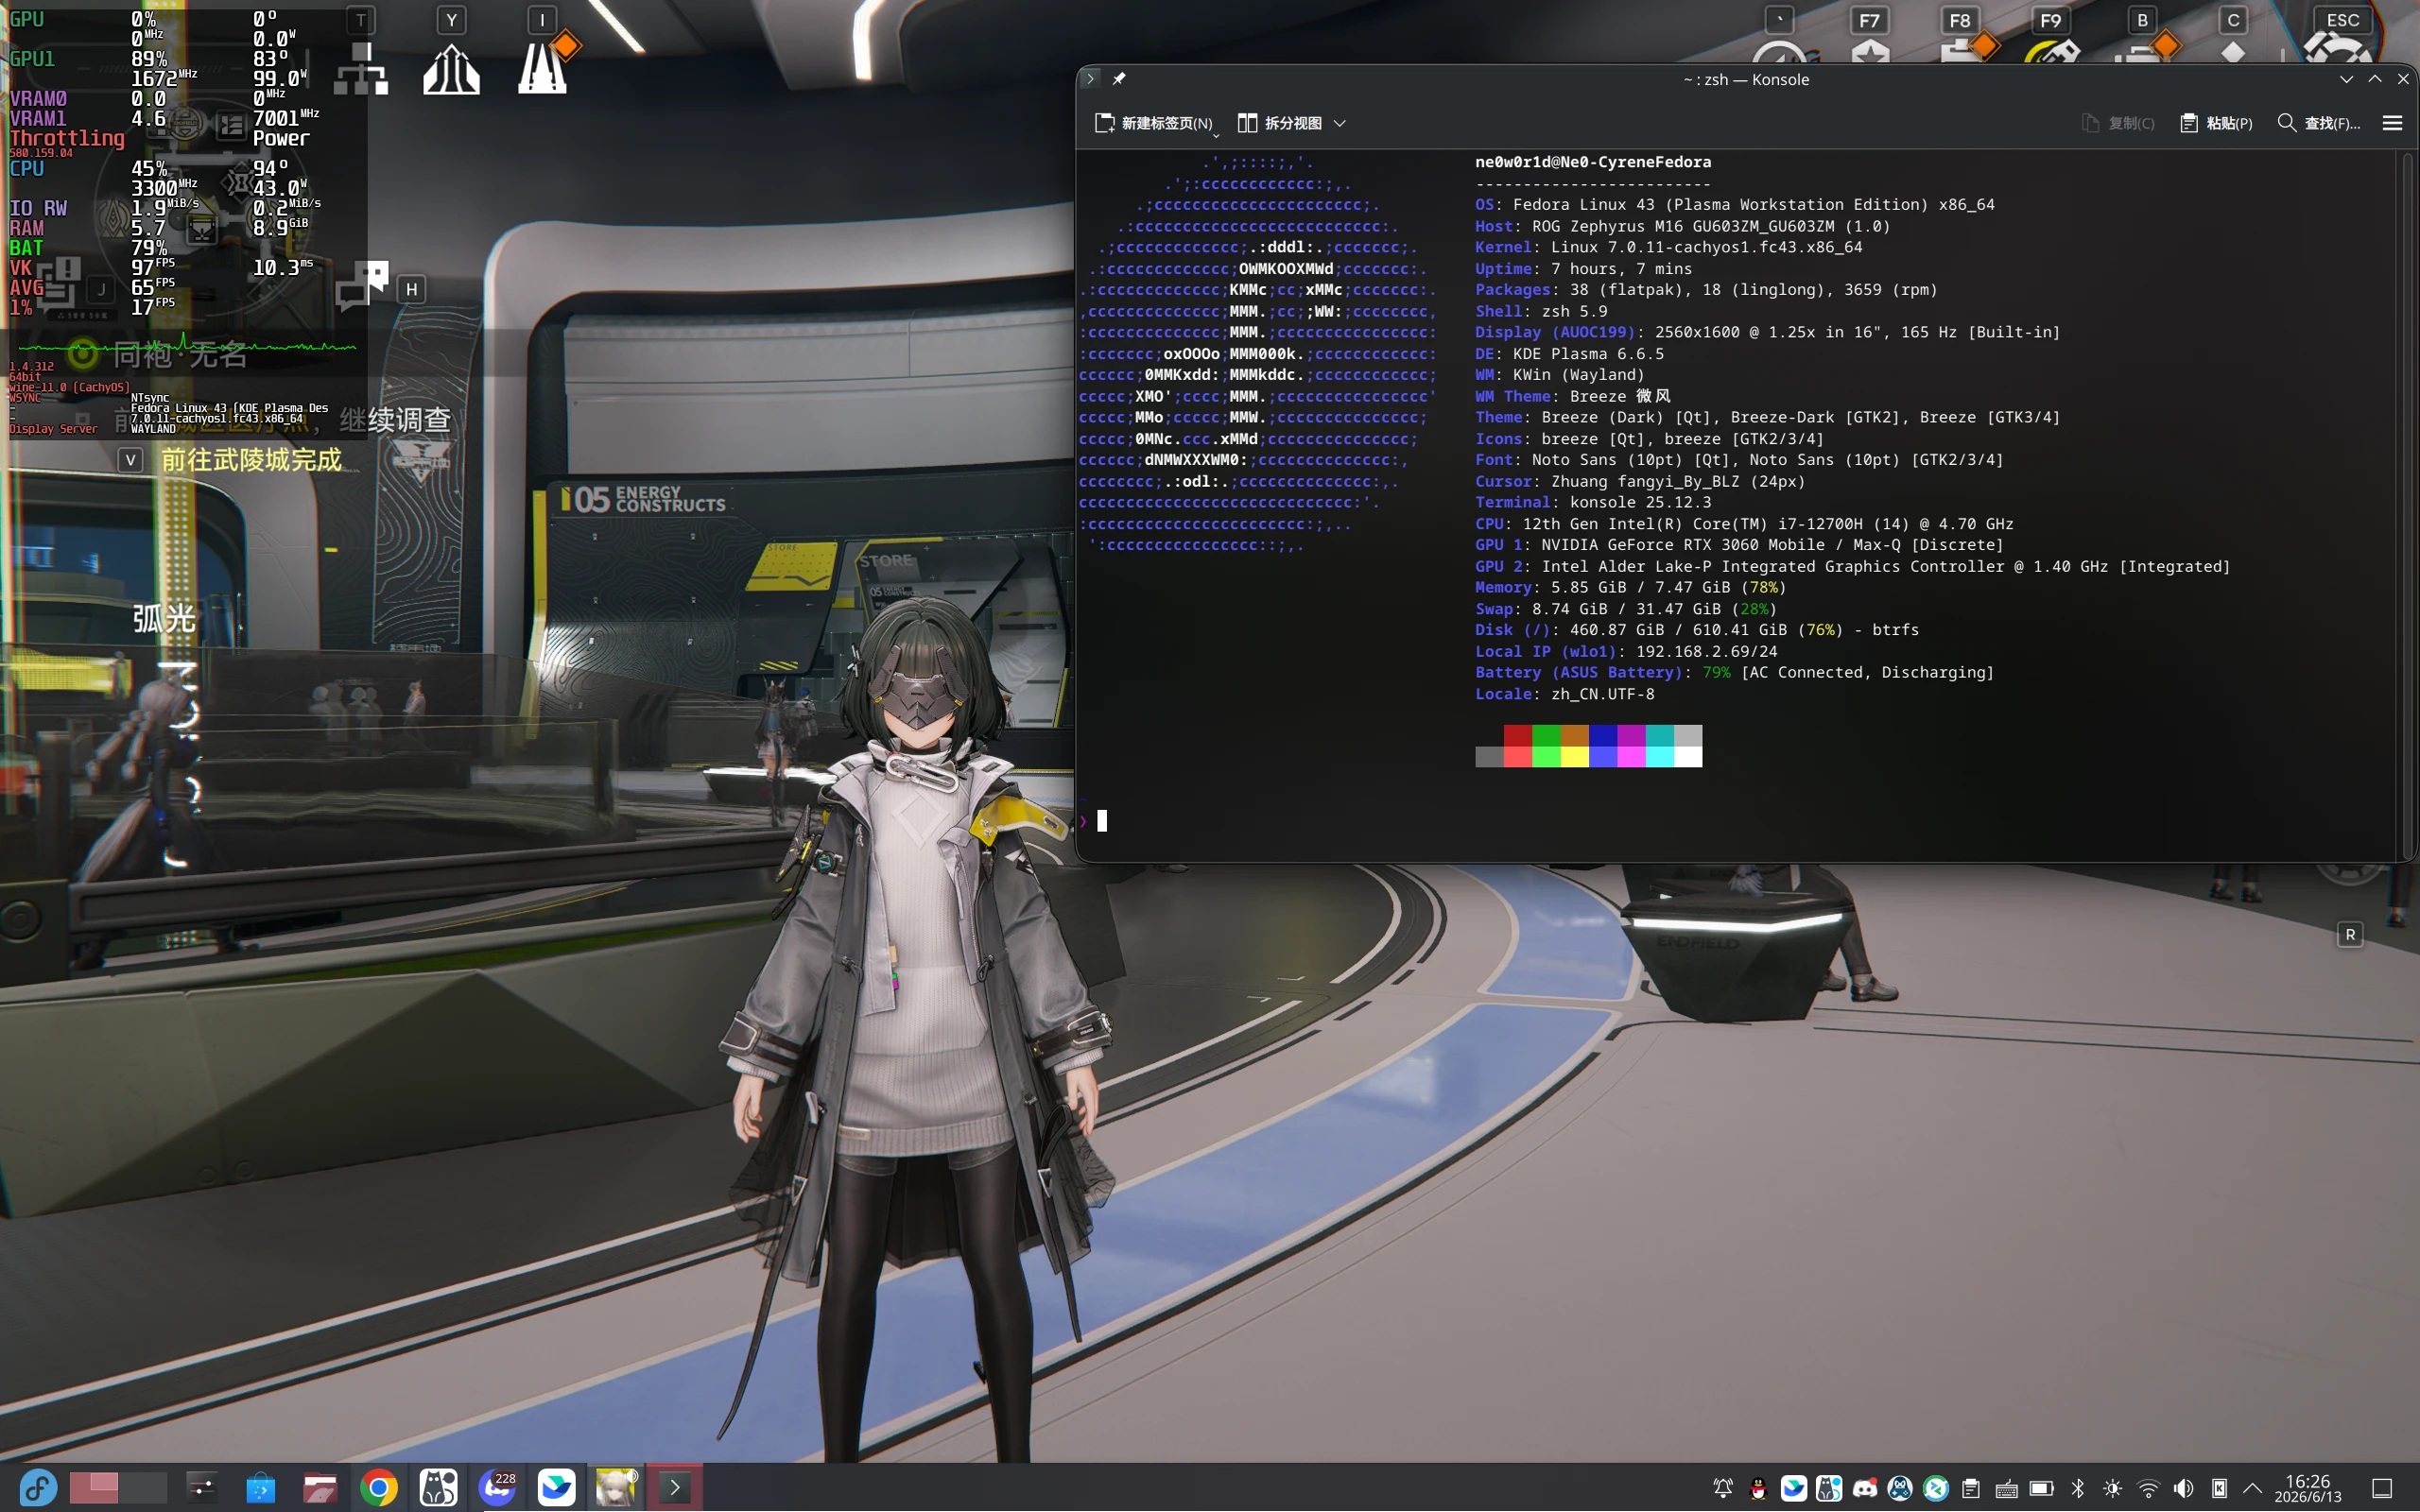This screenshot has height=1512, width=2420.
Task: Open the green circular tray icon
Action: pos(1936,1488)
